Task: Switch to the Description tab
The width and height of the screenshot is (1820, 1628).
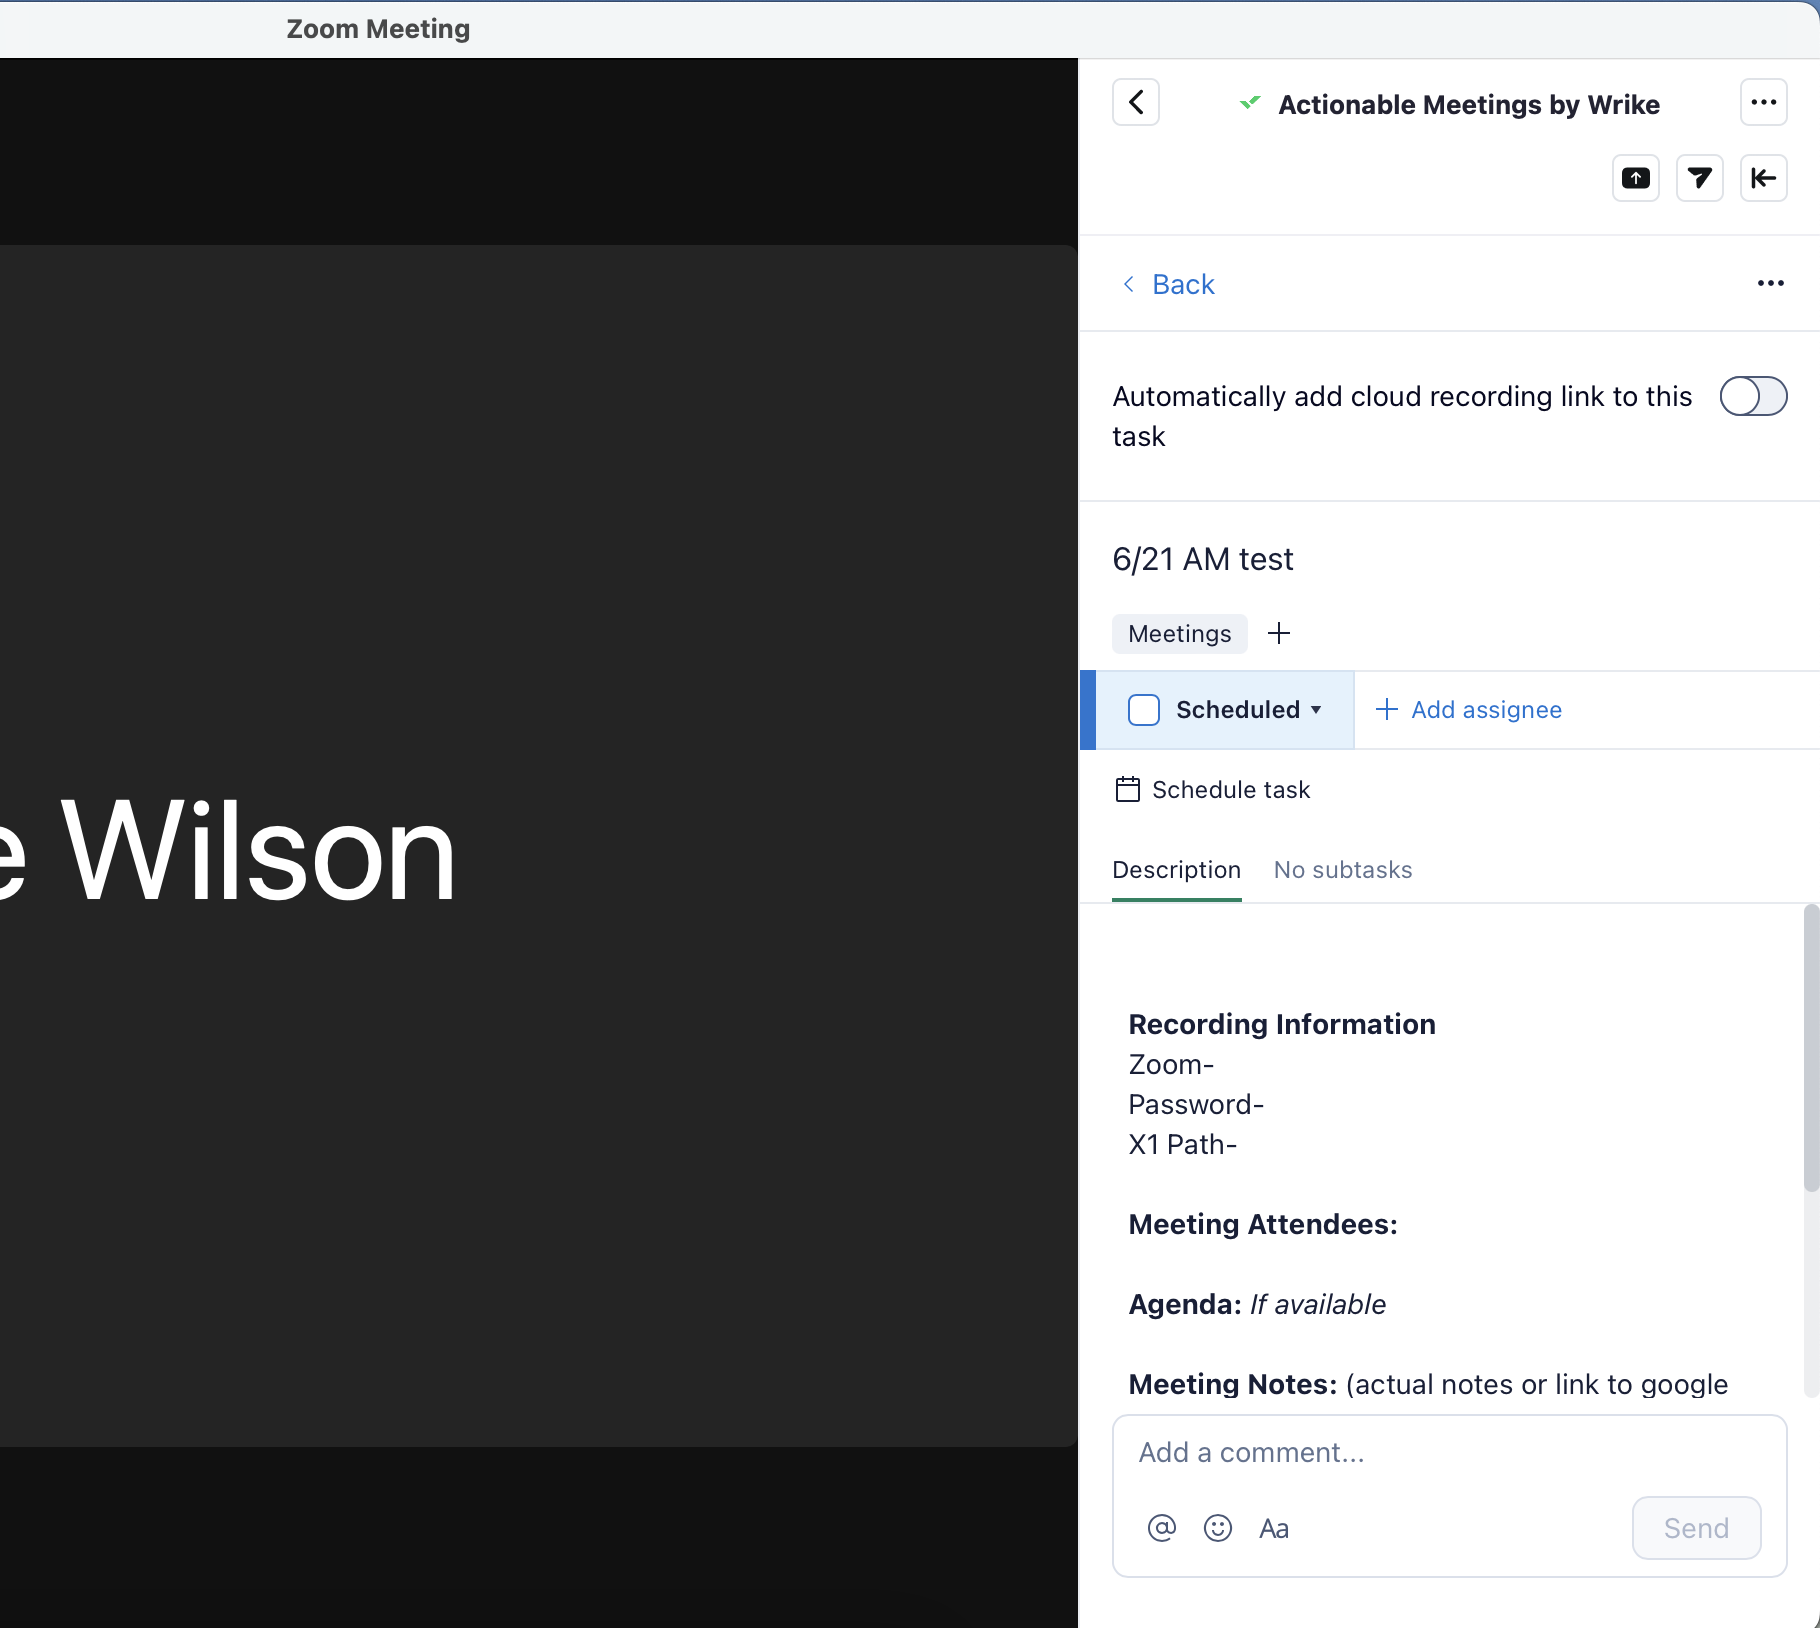Action: click(x=1177, y=870)
